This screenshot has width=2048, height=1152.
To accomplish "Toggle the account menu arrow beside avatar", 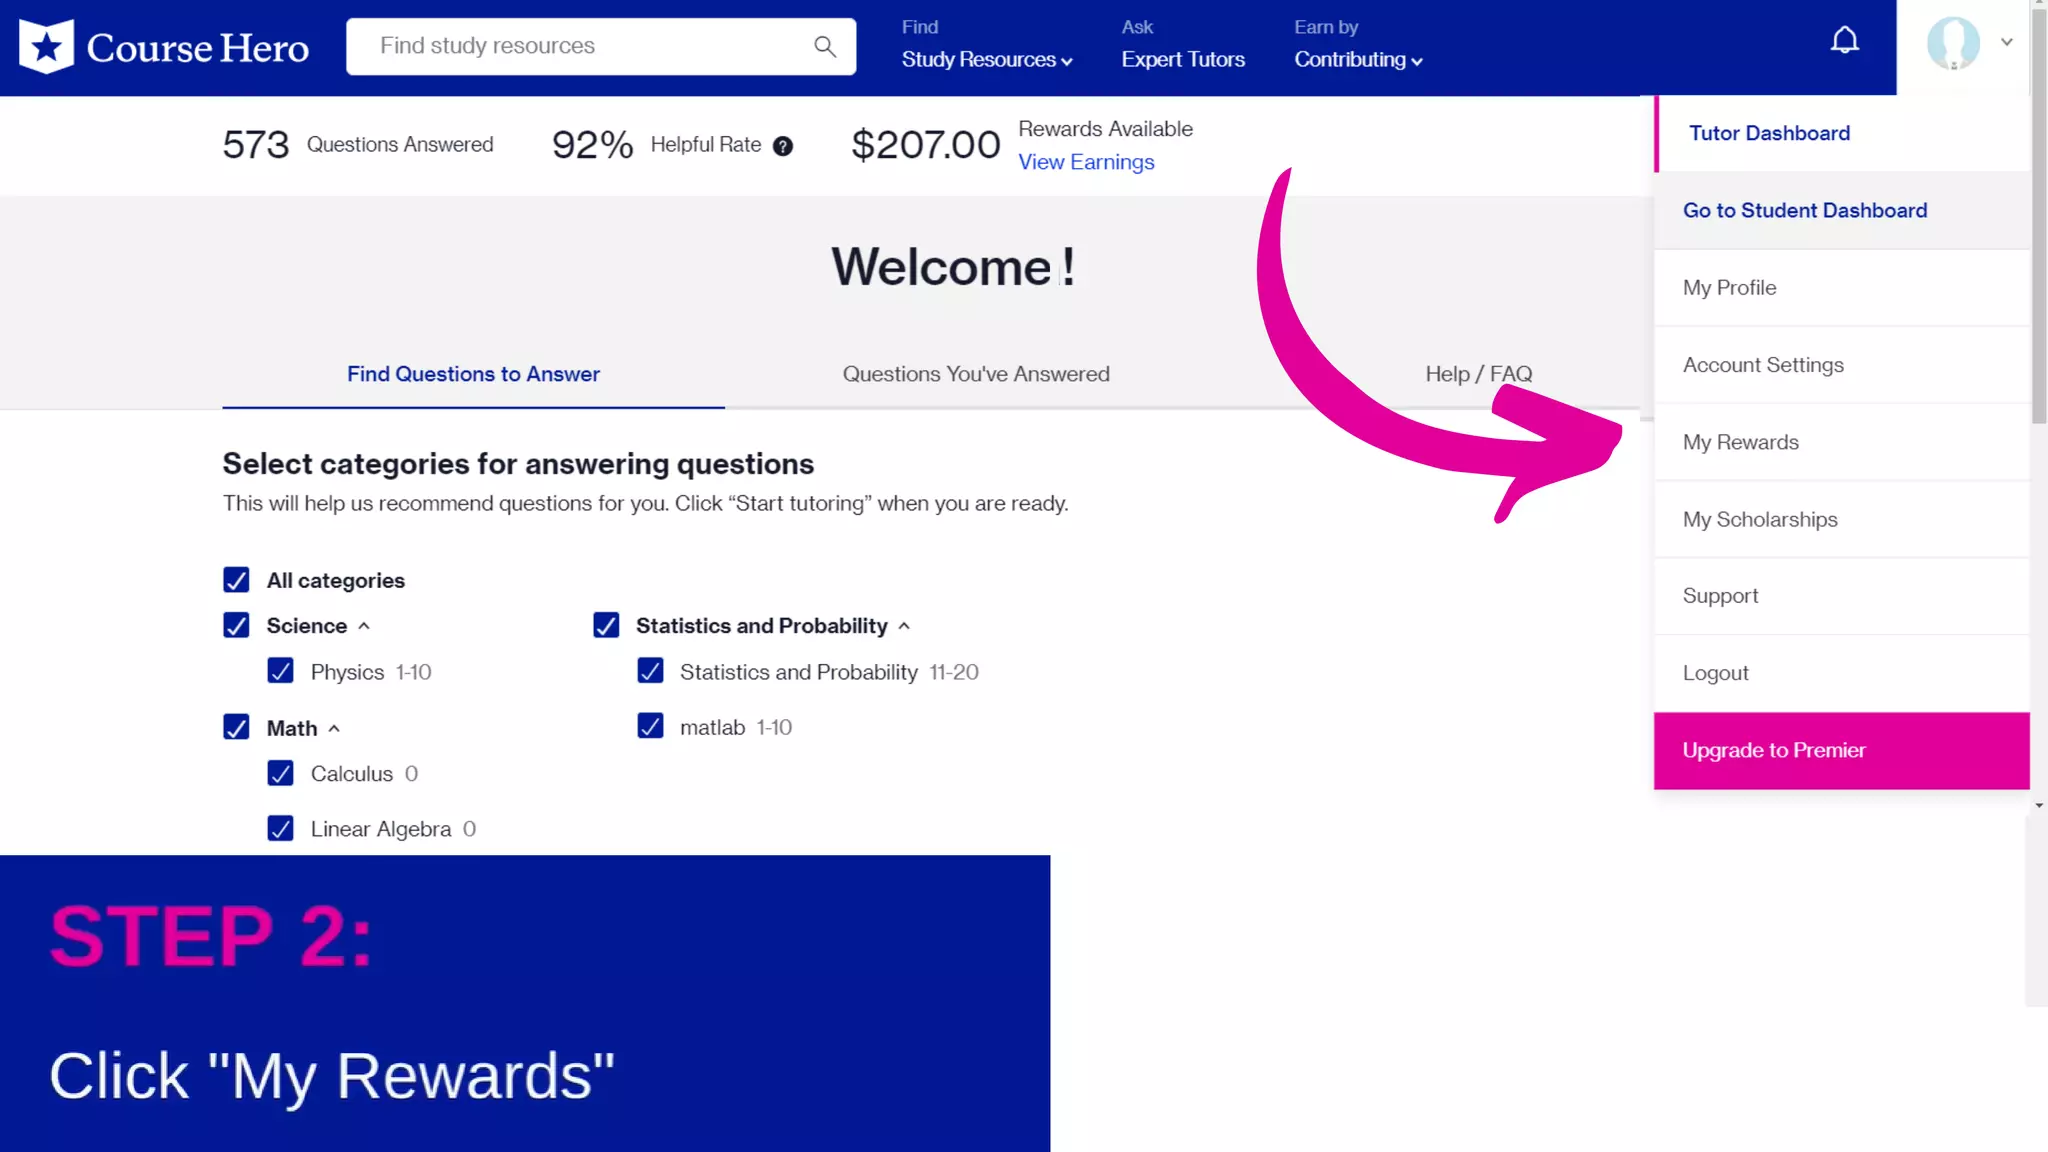I will tap(2006, 42).
